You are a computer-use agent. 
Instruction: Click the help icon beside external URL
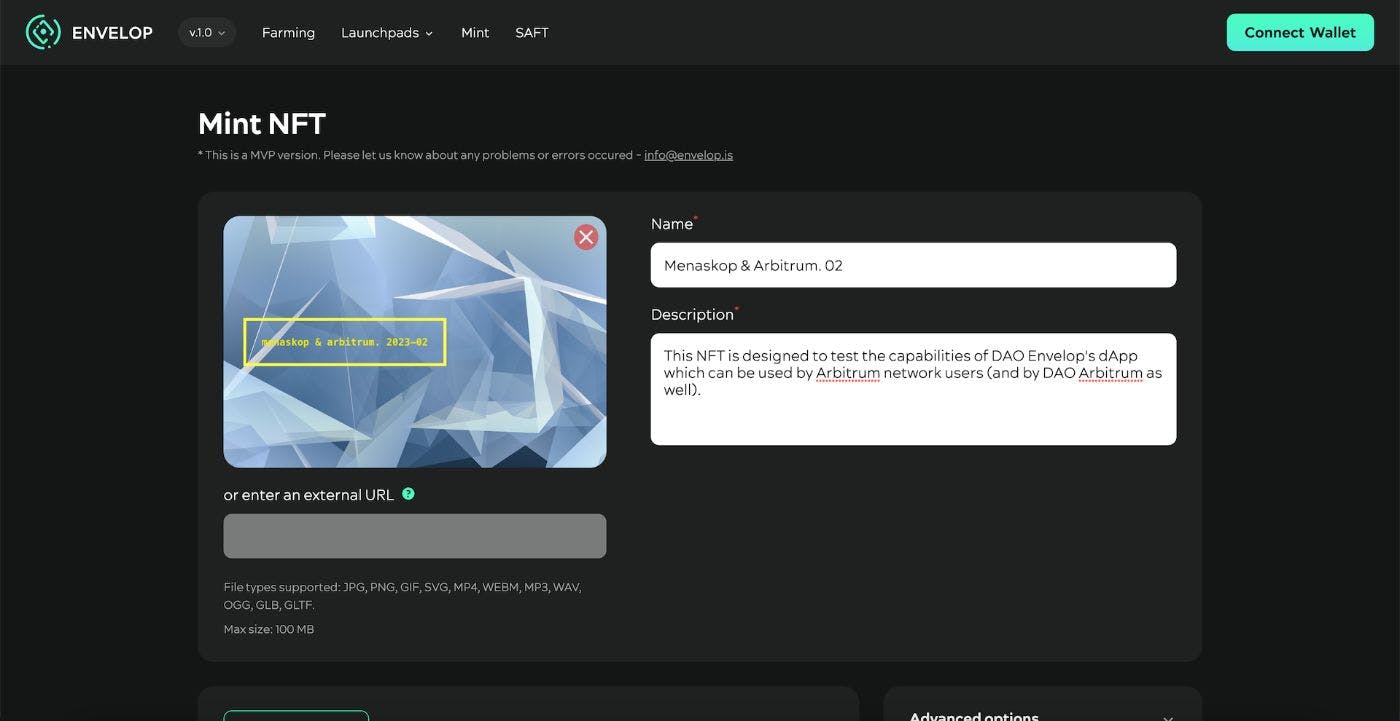pyautogui.click(x=408, y=494)
